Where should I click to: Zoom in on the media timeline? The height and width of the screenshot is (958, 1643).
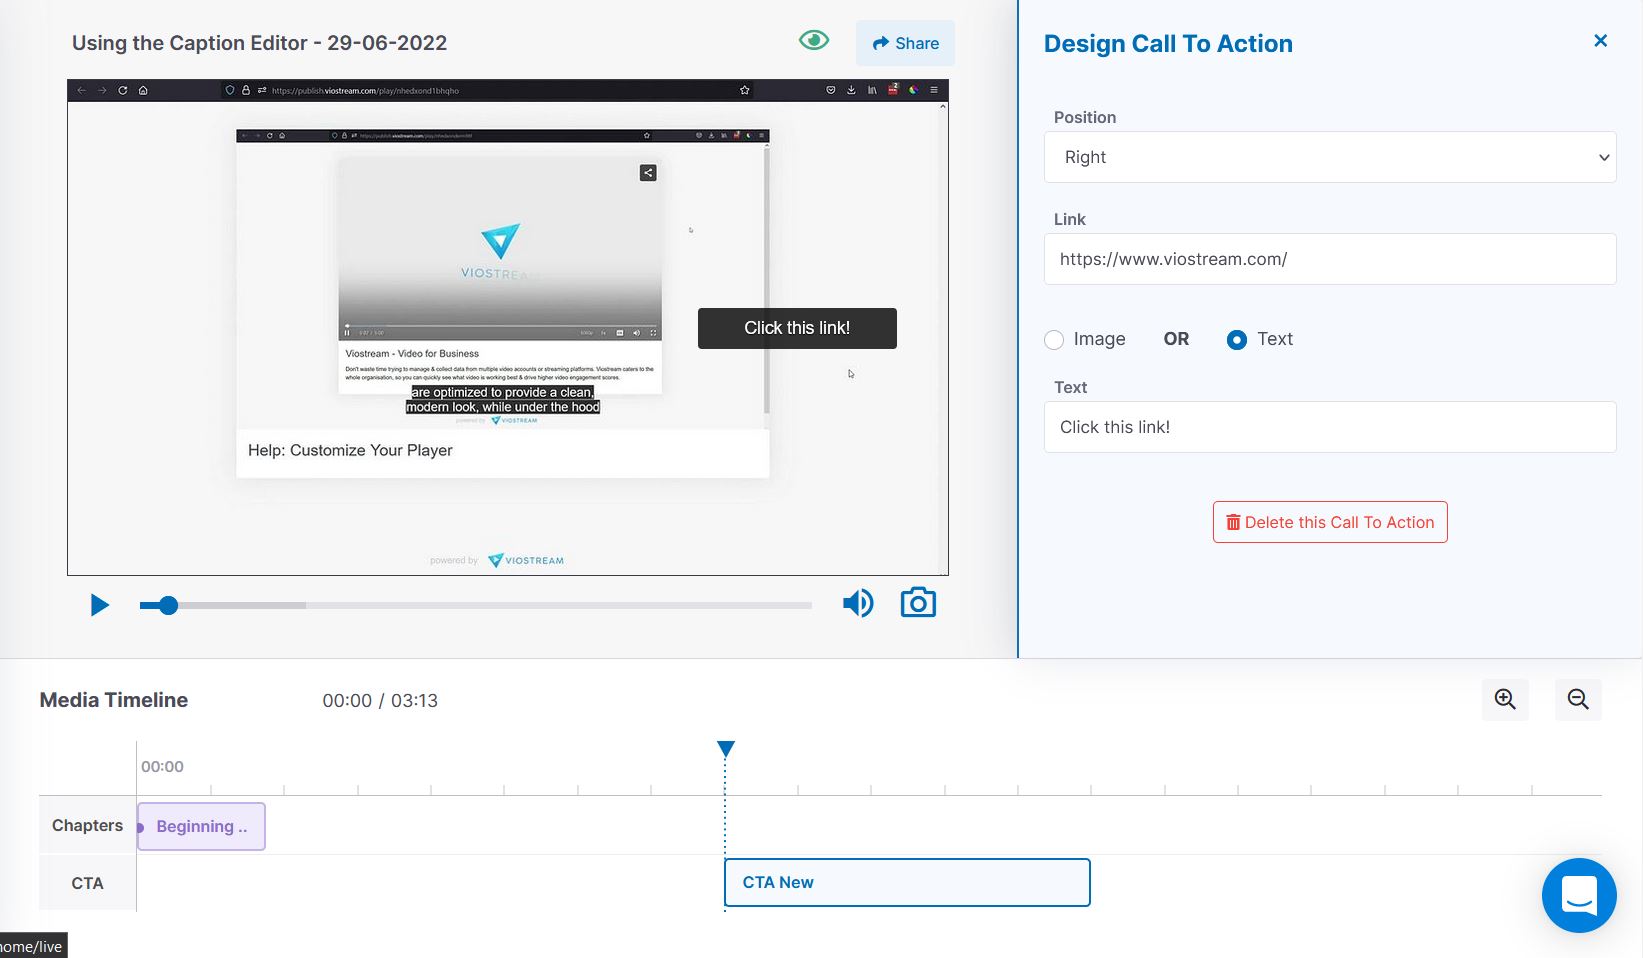[1504, 699]
